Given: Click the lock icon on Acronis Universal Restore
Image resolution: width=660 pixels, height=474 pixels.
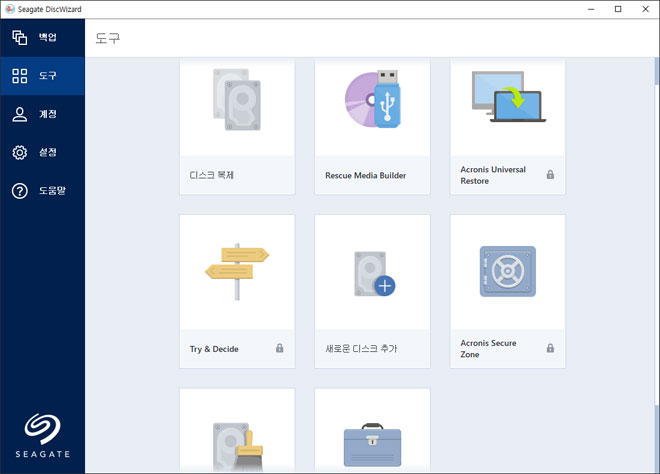Looking at the screenshot, I should tap(550, 175).
